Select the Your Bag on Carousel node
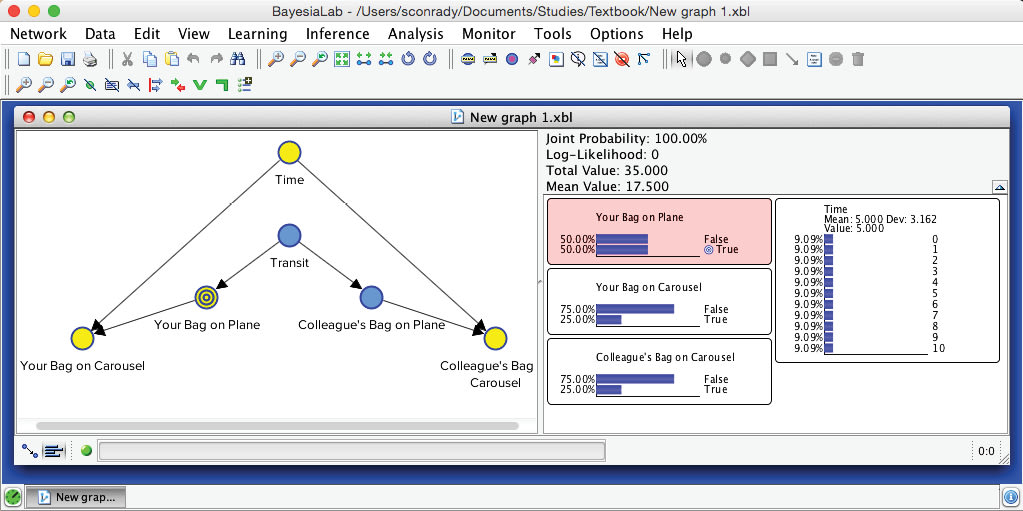Screen dimensions: 1023x511 (x=82, y=338)
